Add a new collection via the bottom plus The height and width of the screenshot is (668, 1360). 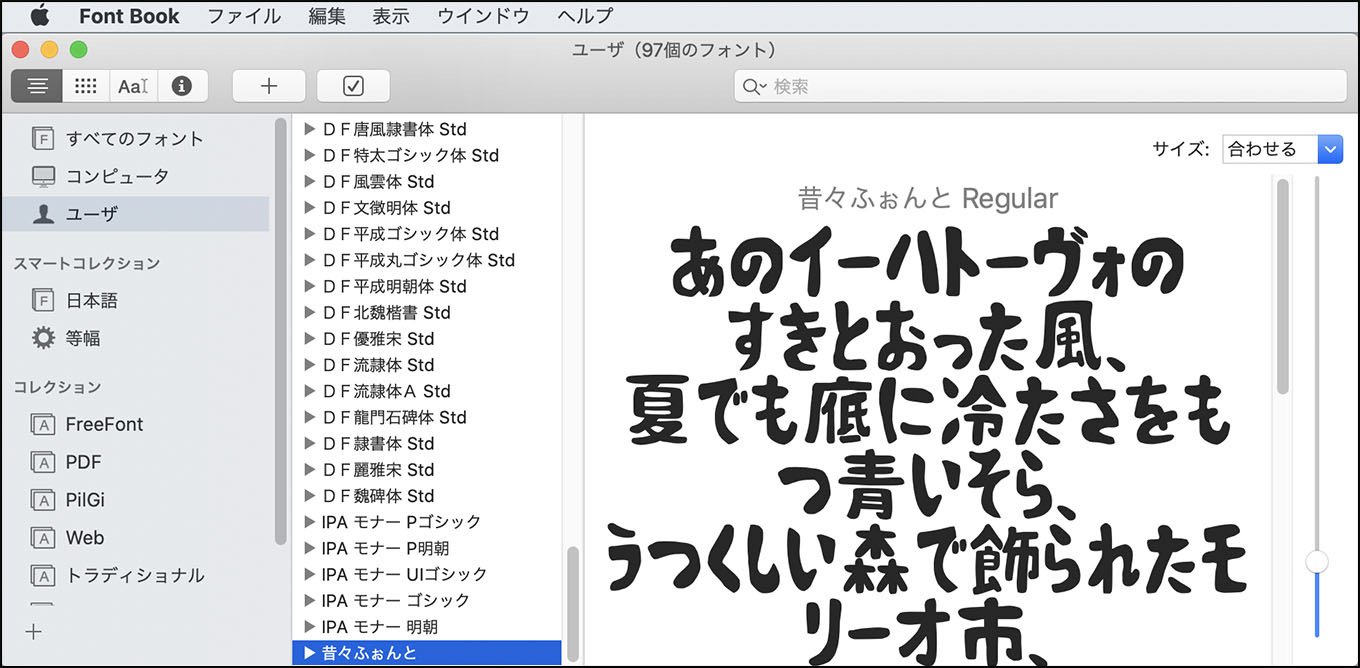click(34, 631)
